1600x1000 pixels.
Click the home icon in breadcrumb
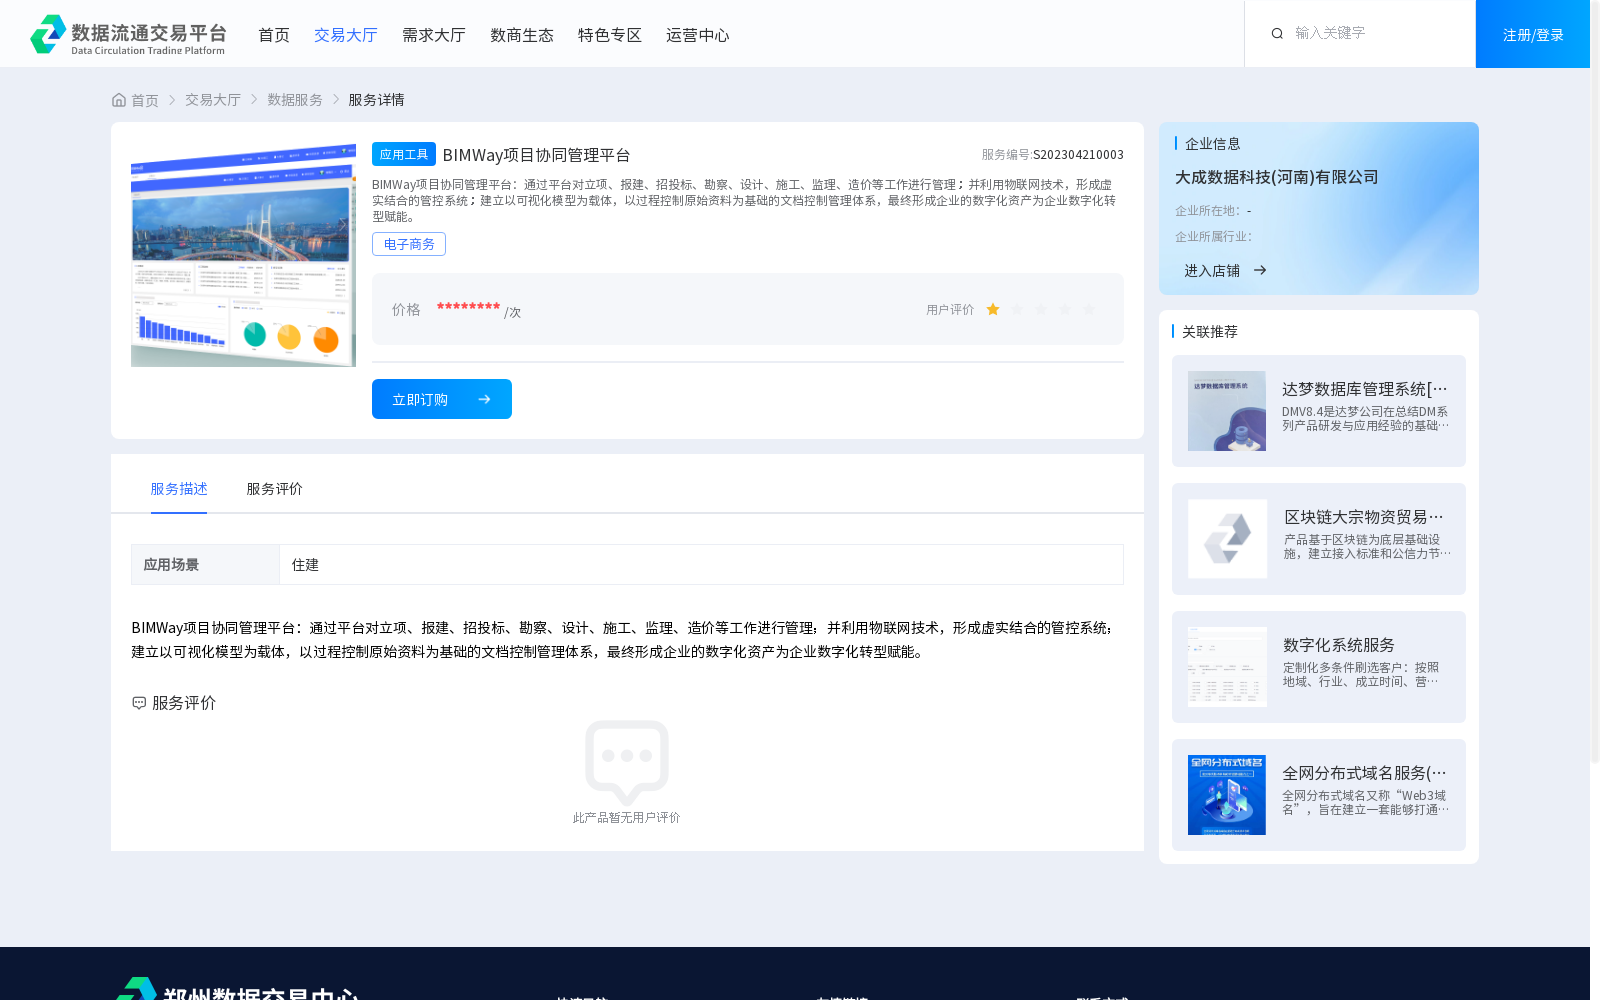[x=119, y=100]
